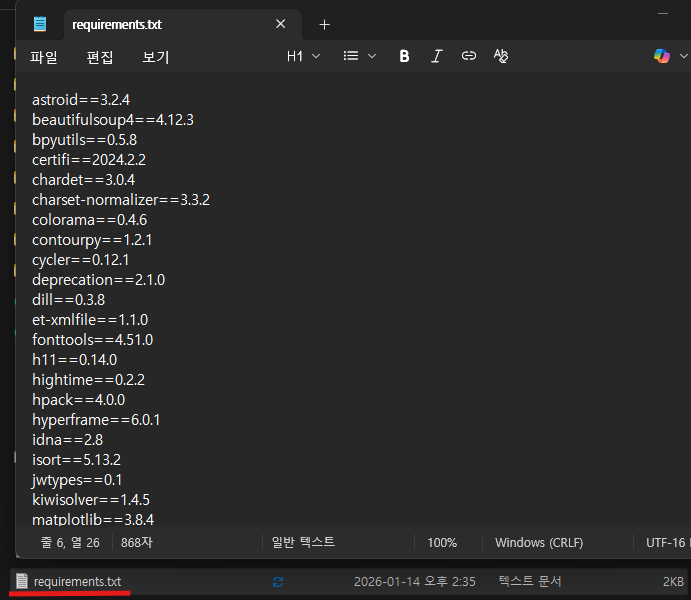Add a new tab with the plus button
Screen dimensions: 691x600
tap(324, 25)
